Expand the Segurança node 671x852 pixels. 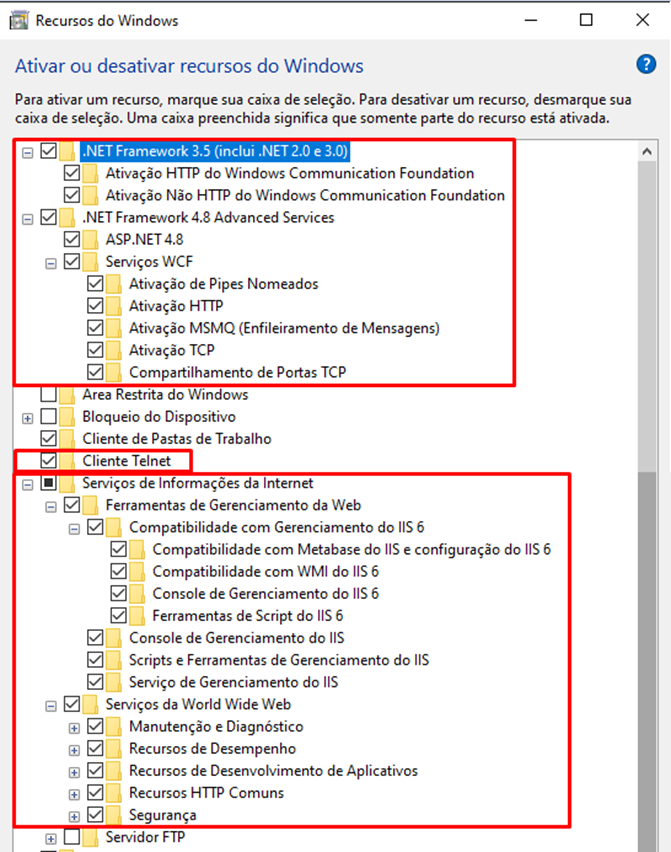74,817
